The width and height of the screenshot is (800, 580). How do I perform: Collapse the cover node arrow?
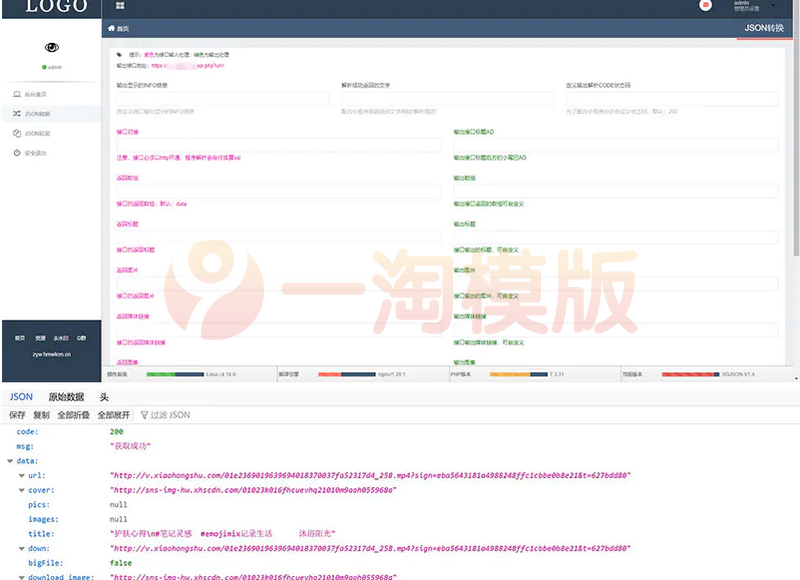[x=21, y=490]
